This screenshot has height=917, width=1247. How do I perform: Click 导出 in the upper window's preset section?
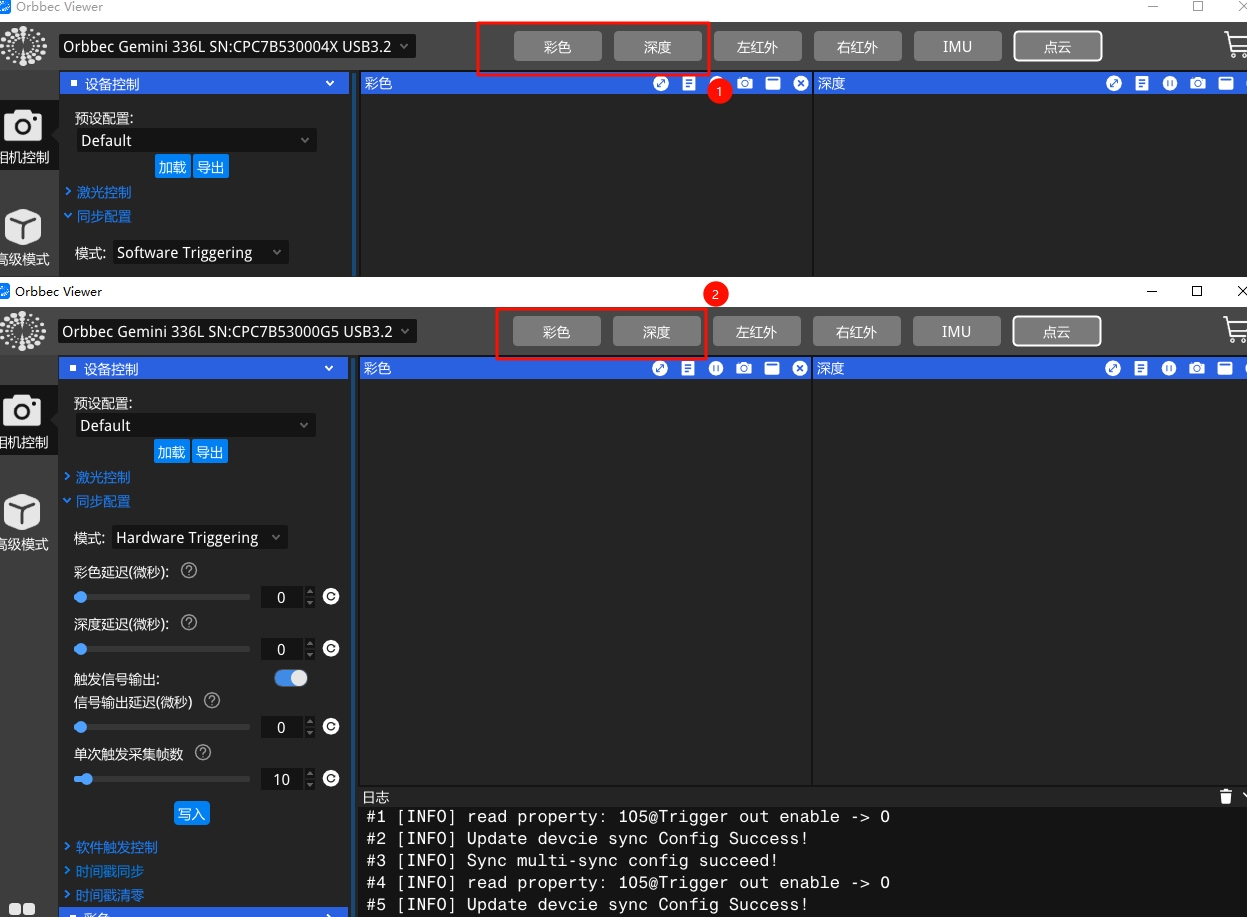tap(211, 167)
